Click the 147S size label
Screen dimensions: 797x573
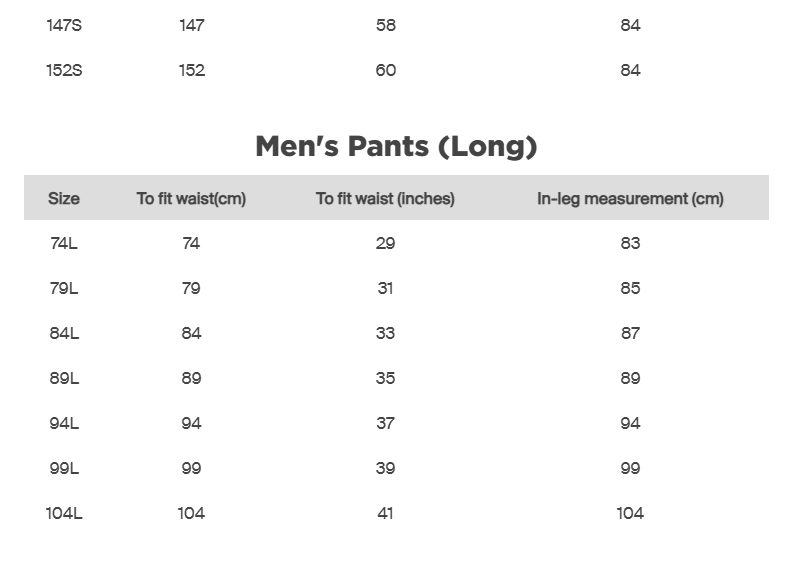coord(64,25)
